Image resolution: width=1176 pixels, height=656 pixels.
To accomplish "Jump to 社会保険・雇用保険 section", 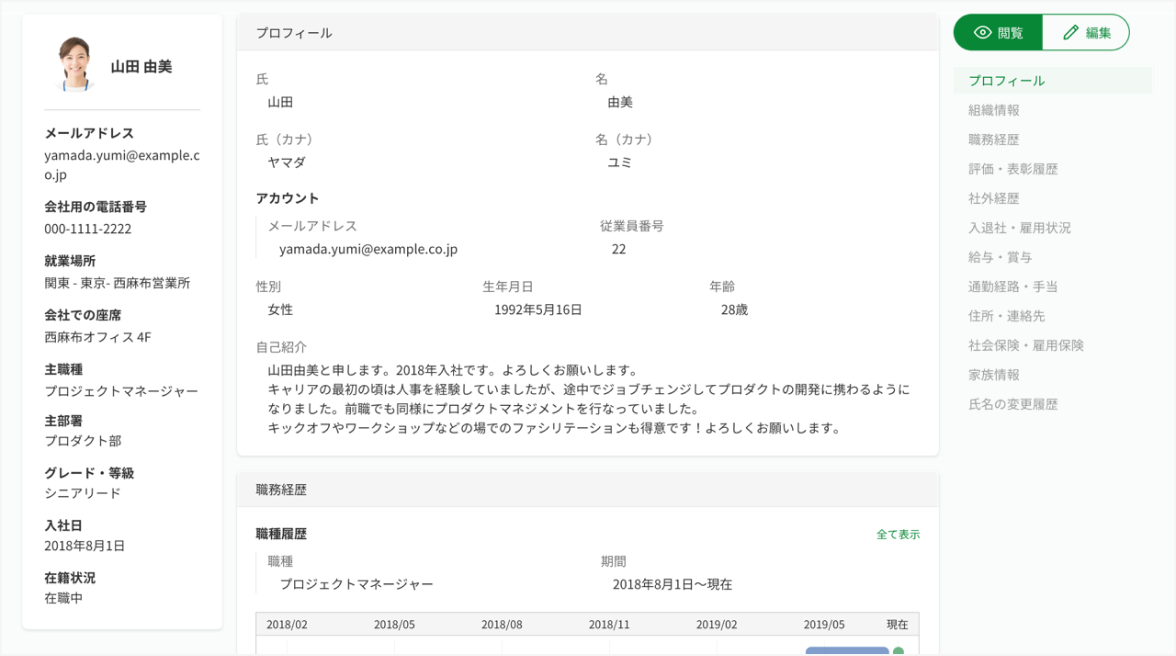I will pyautogui.click(x=1026, y=345).
